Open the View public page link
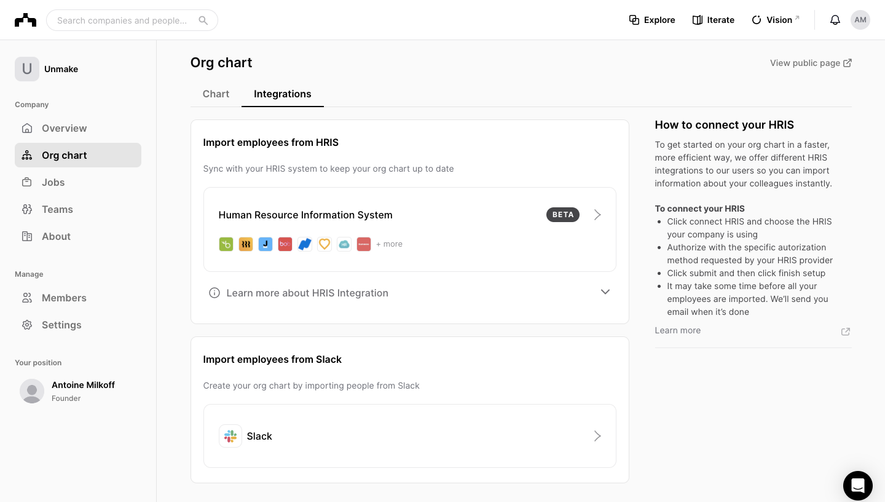The height and width of the screenshot is (502, 885). point(810,63)
